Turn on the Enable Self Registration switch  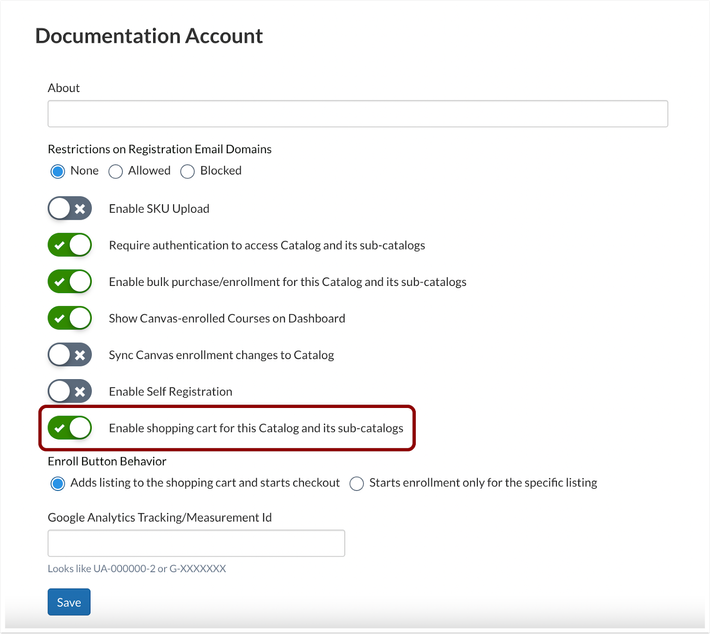pyautogui.click(x=70, y=391)
